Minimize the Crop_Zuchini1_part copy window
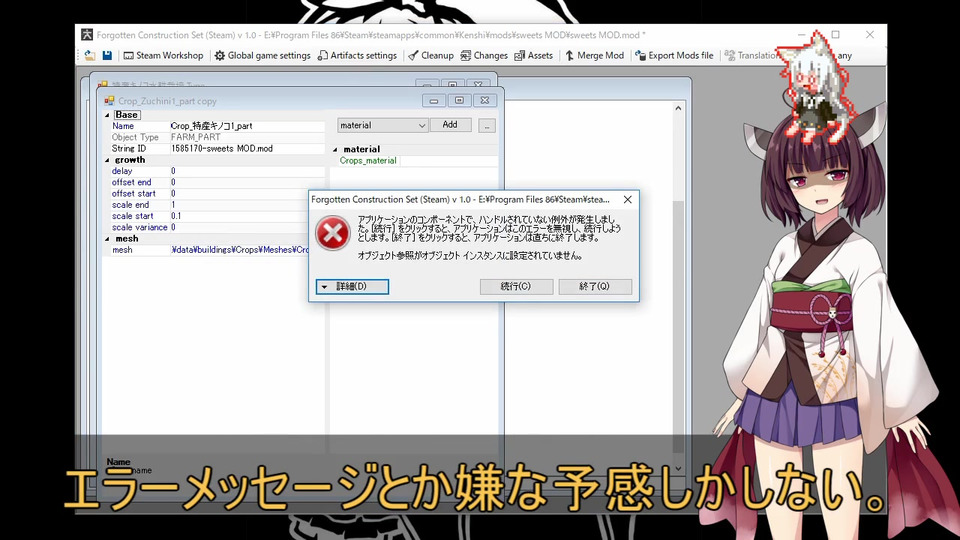Viewport: 960px width, 540px height. (x=433, y=101)
